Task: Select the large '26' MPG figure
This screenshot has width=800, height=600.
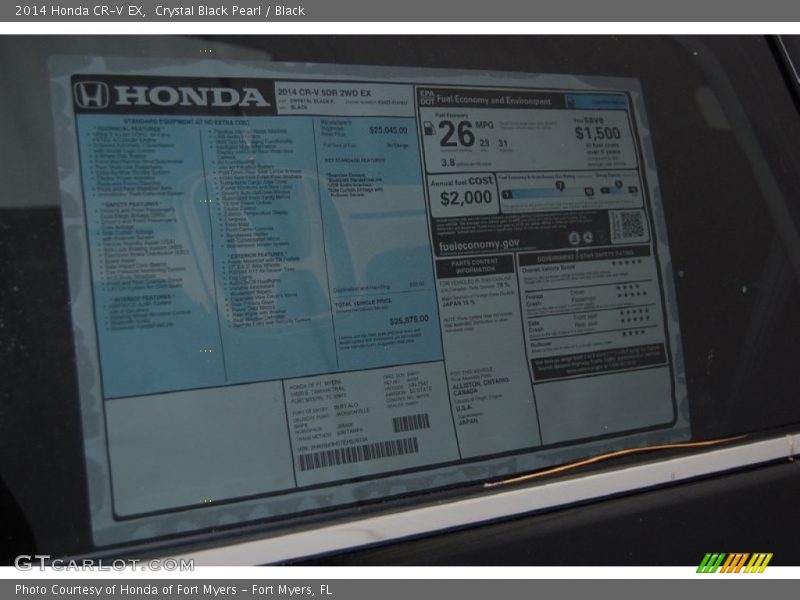Action: (457, 134)
